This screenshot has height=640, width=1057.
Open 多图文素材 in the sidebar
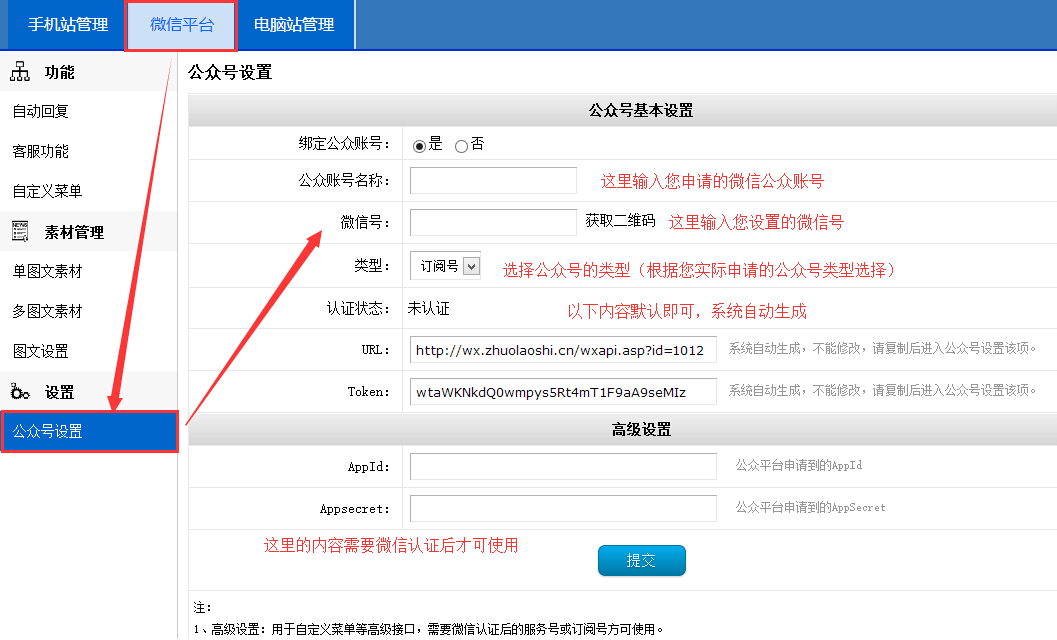[x=48, y=312]
